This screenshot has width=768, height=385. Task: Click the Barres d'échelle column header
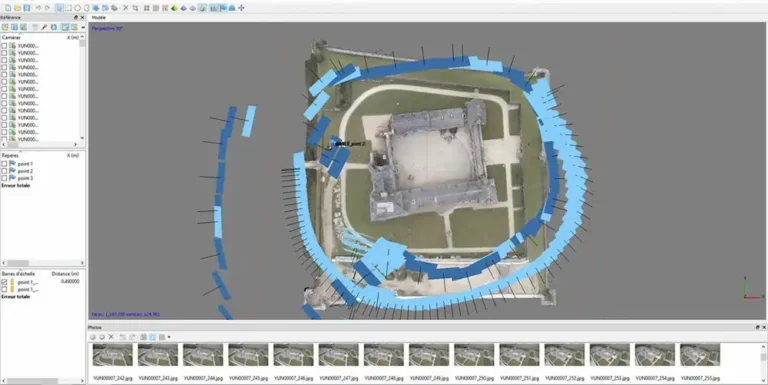pyautogui.click(x=18, y=274)
